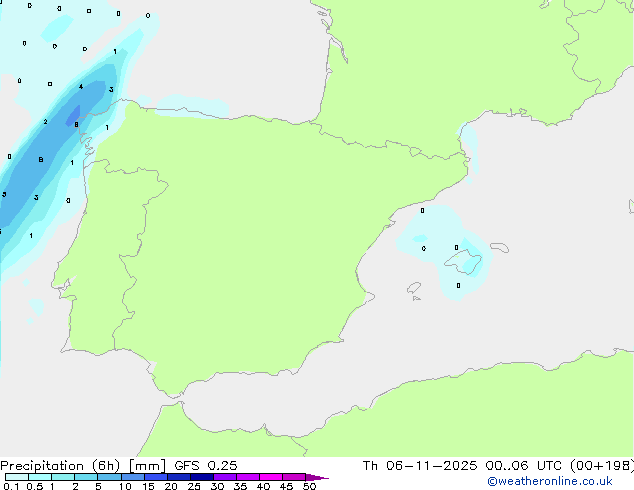
Task: Click the '00..06 UTC' time range text
Action: coord(524,466)
